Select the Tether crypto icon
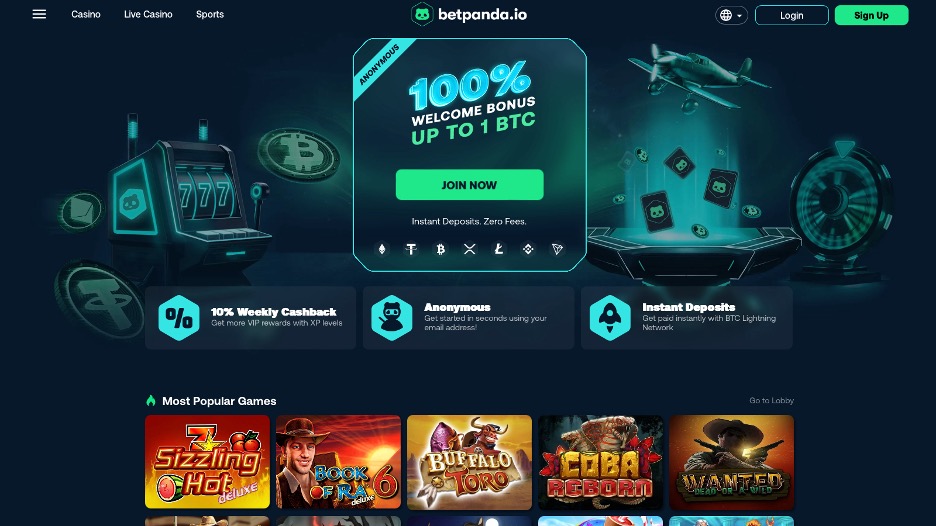The height and width of the screenshot is (526, 936). (x=411, y=249)
